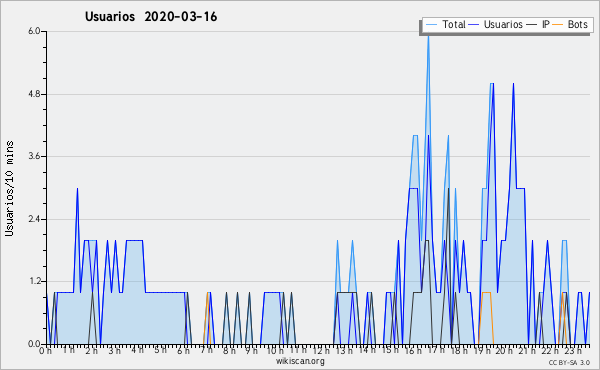Click the Total peak at 6.0 near 17 h
The image size is (600, 370).
(x=428, y=35)
